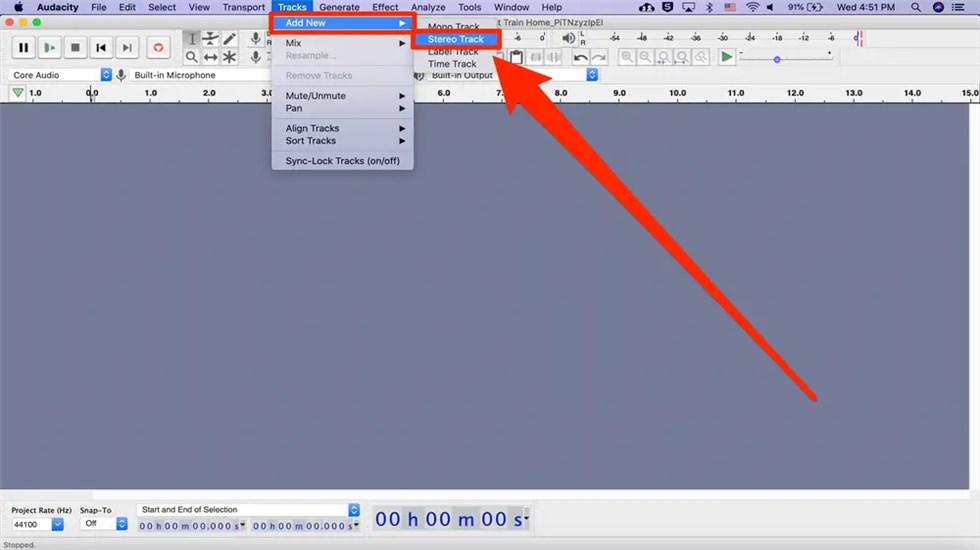
Task: Click the Undo arrow icon
Action: (x=581, y=57)
